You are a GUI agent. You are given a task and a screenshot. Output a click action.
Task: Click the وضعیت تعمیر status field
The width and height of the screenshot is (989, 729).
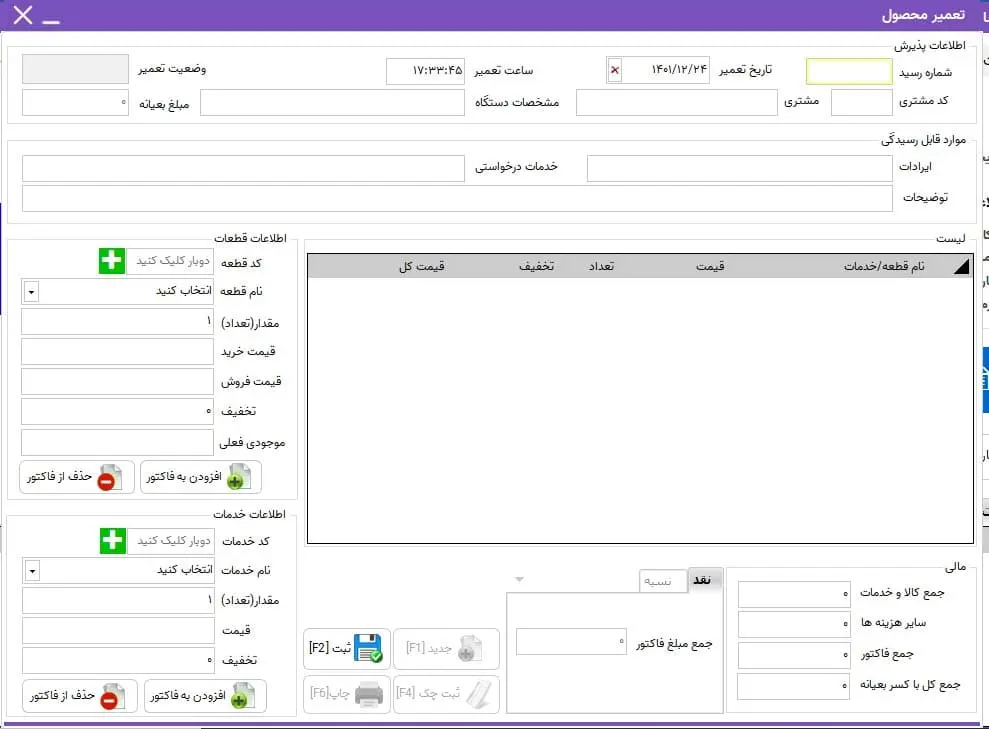coord(75,69)
